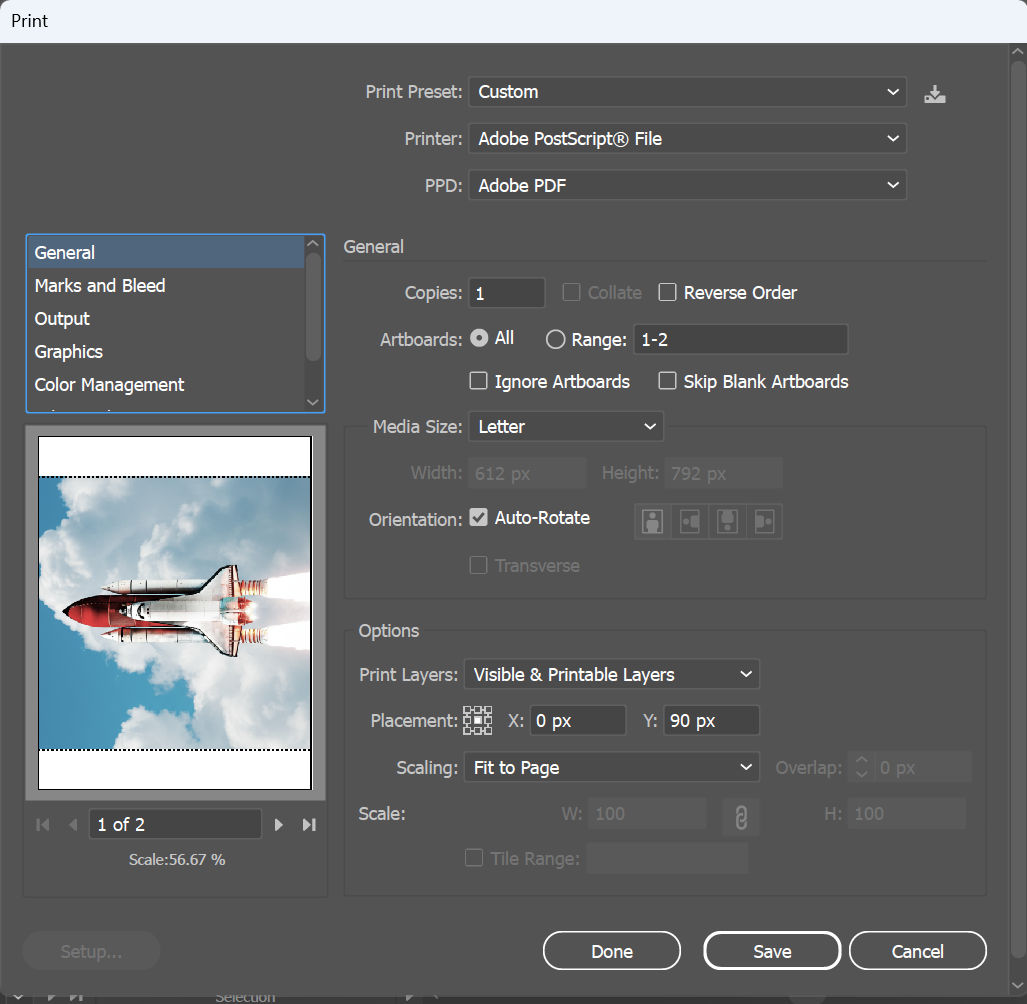
Task: Click the Tile Range input field
Action: tap(667, 858)
